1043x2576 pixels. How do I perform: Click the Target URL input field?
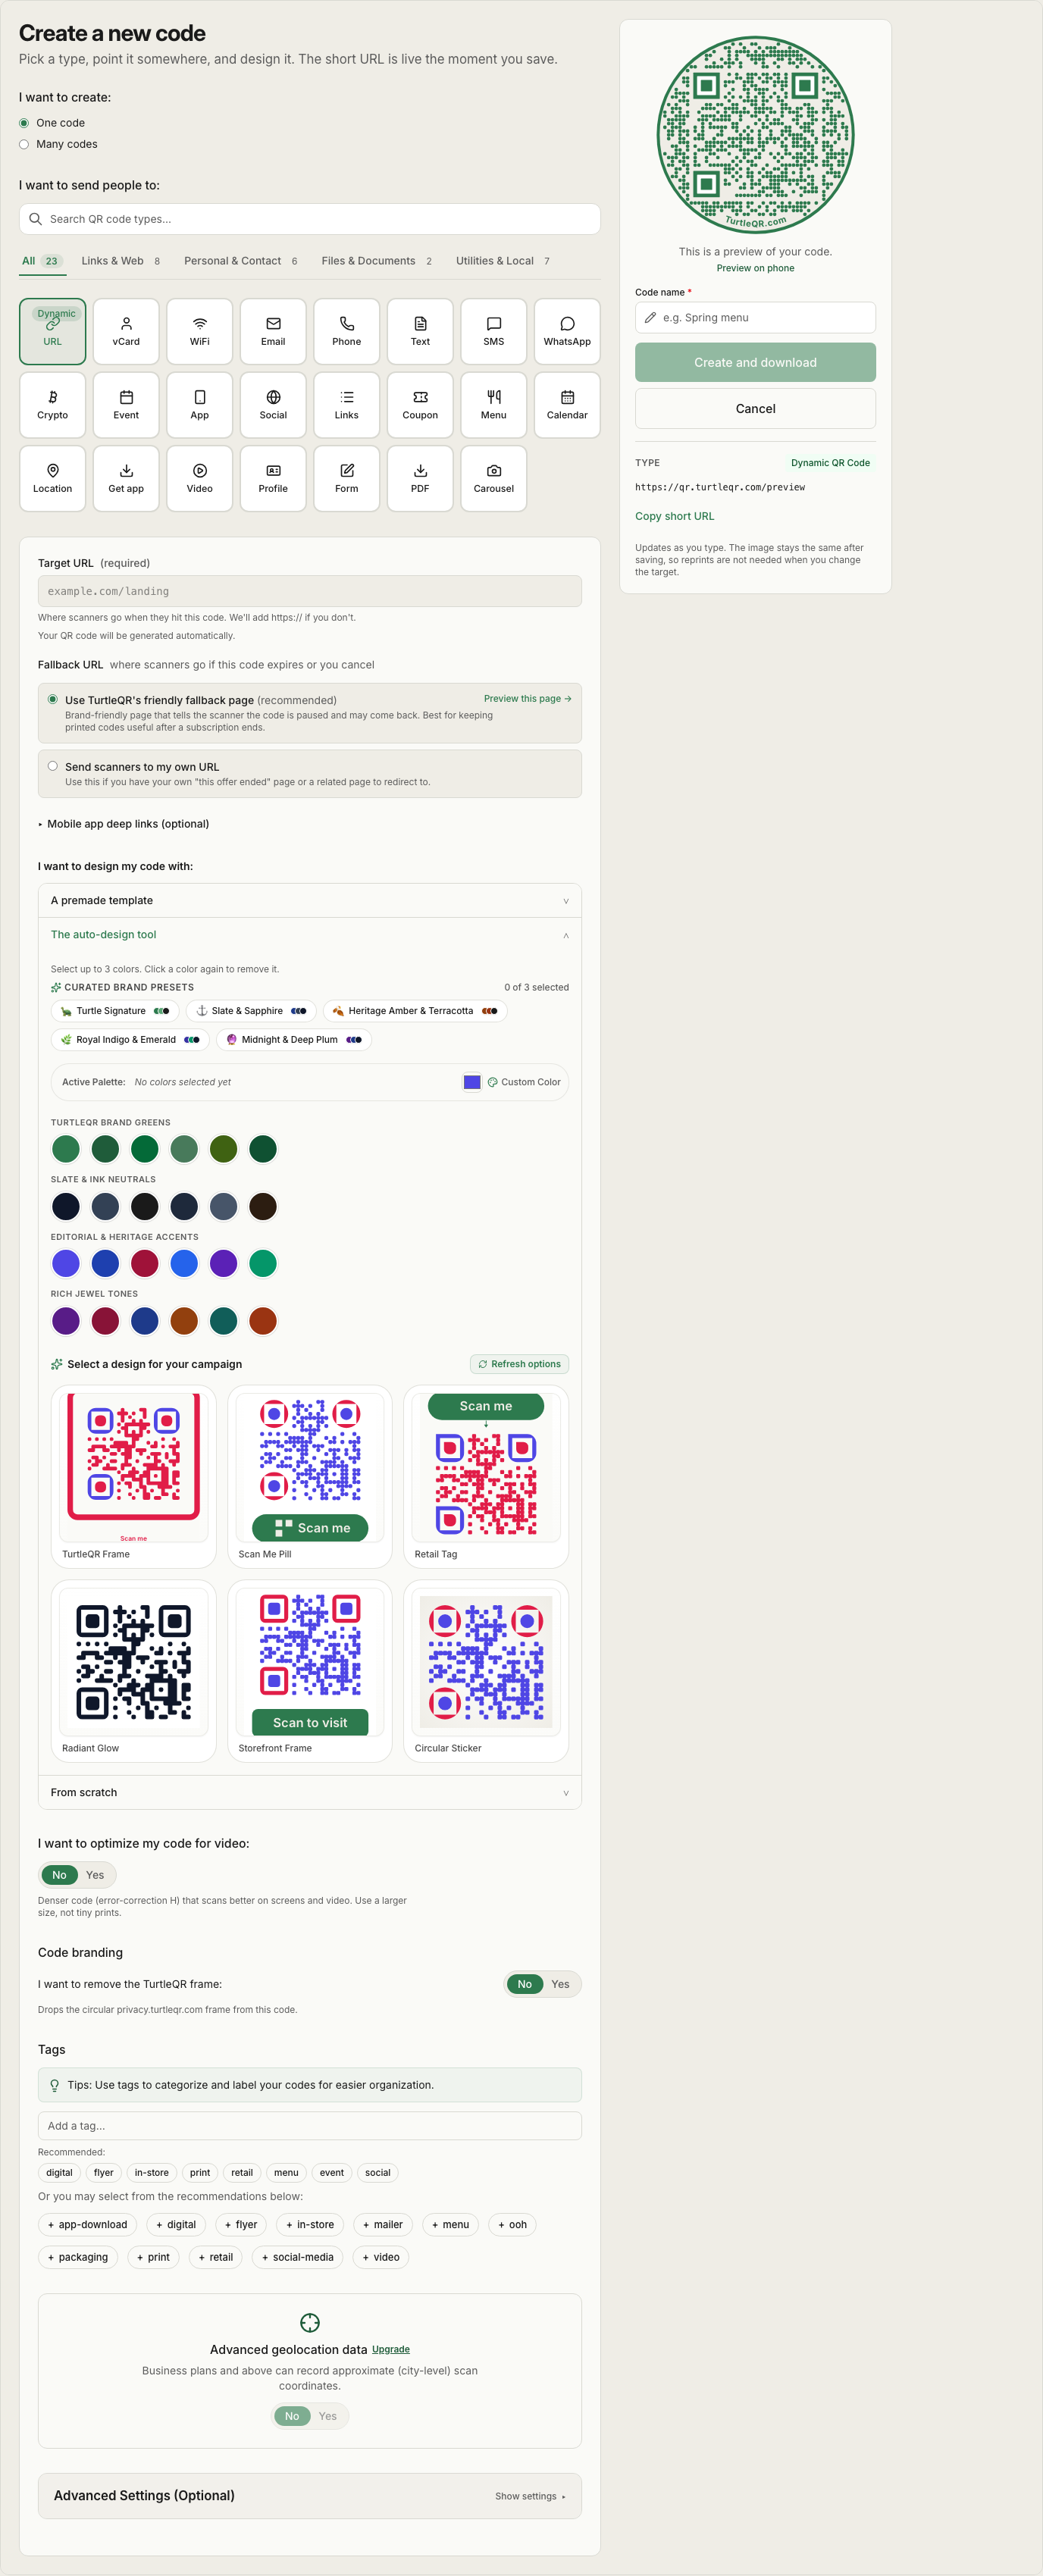[310, 591]
